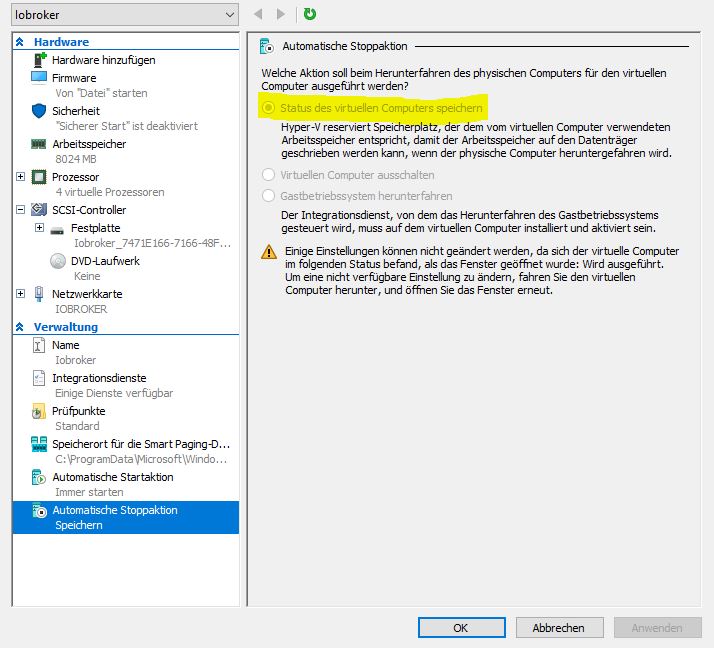
Task: Click the 'C:\ProgramData\Microsoft\Windo...' path
Action: pyautogui.click(x=141, y=459)
